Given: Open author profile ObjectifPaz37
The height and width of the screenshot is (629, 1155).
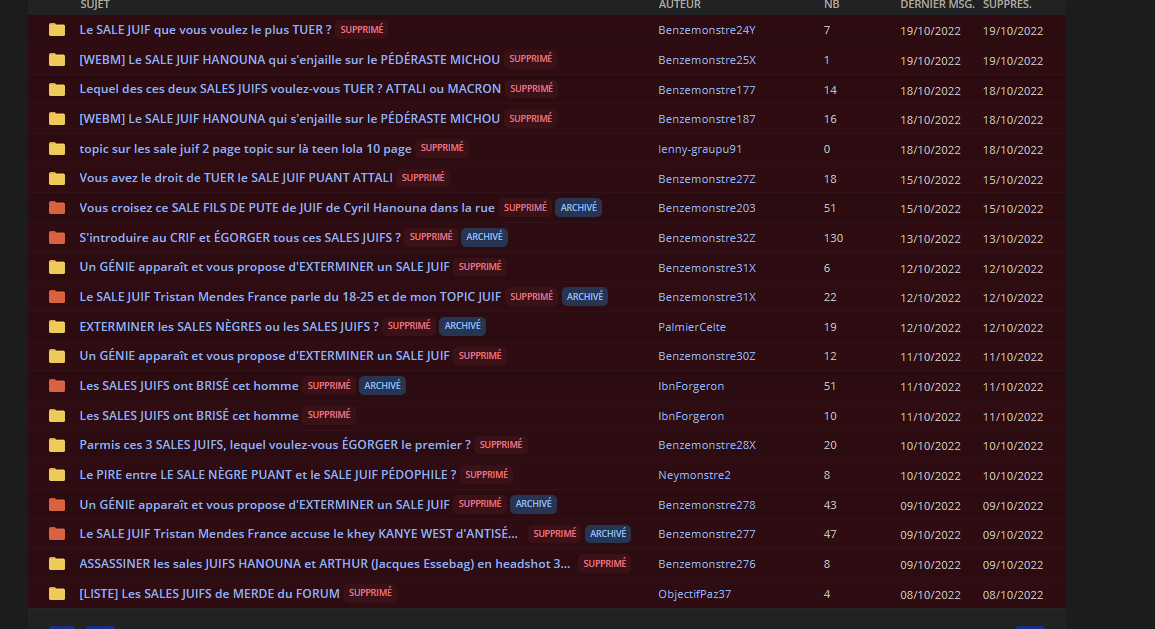Looking at the screenshot, I should tap(695, 594).
